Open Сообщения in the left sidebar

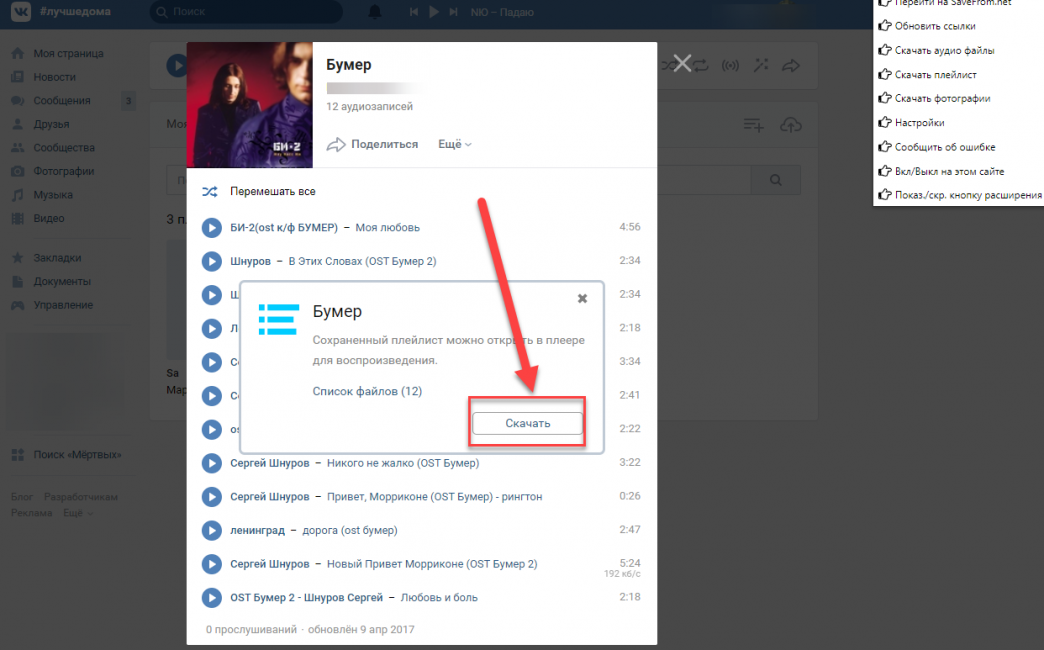click(x=61, y=101)
